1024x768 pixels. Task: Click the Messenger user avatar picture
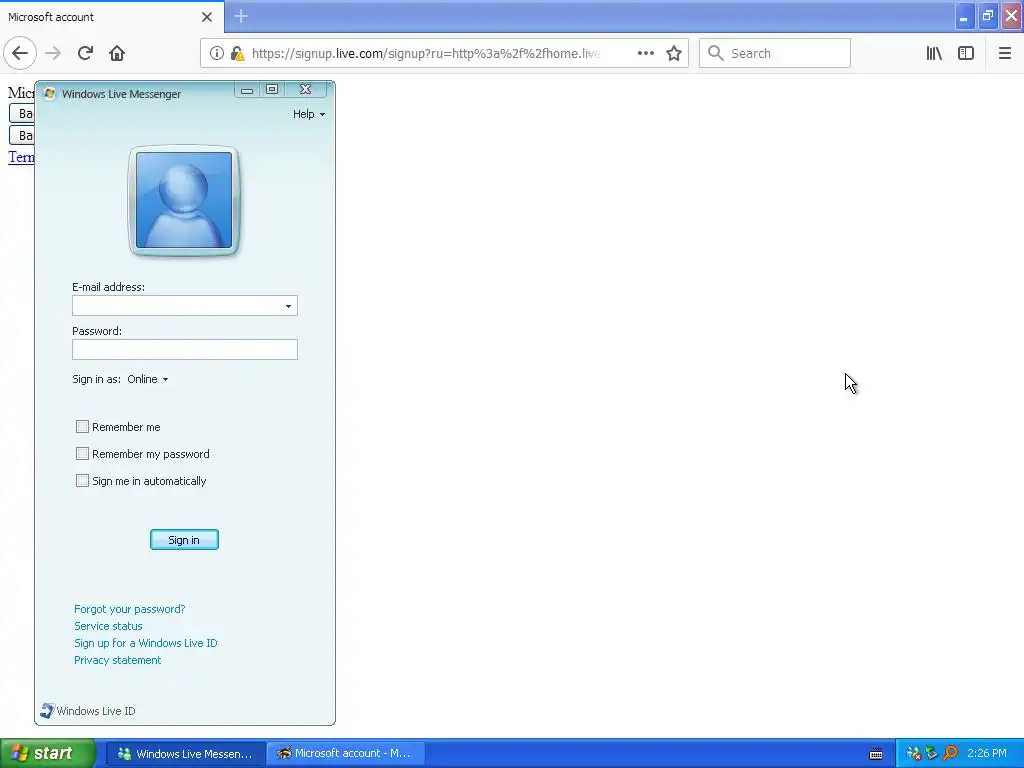click(x=184, y=200)
